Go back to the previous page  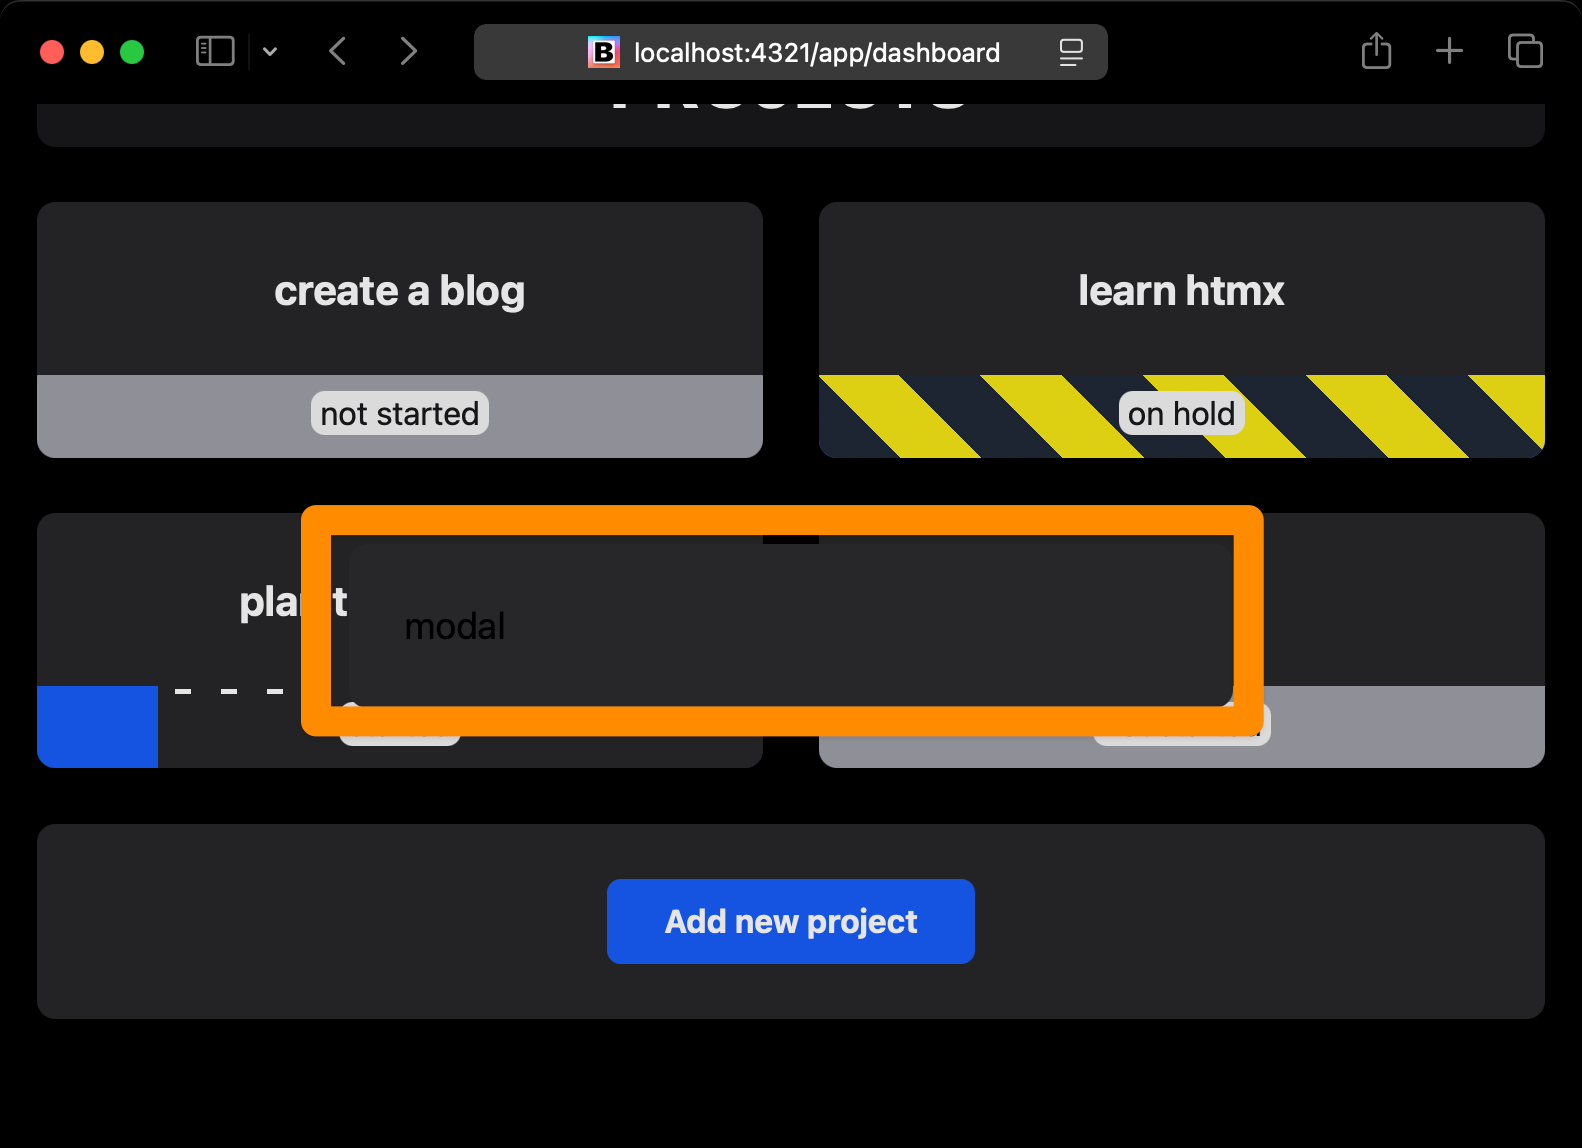[338, 51]
